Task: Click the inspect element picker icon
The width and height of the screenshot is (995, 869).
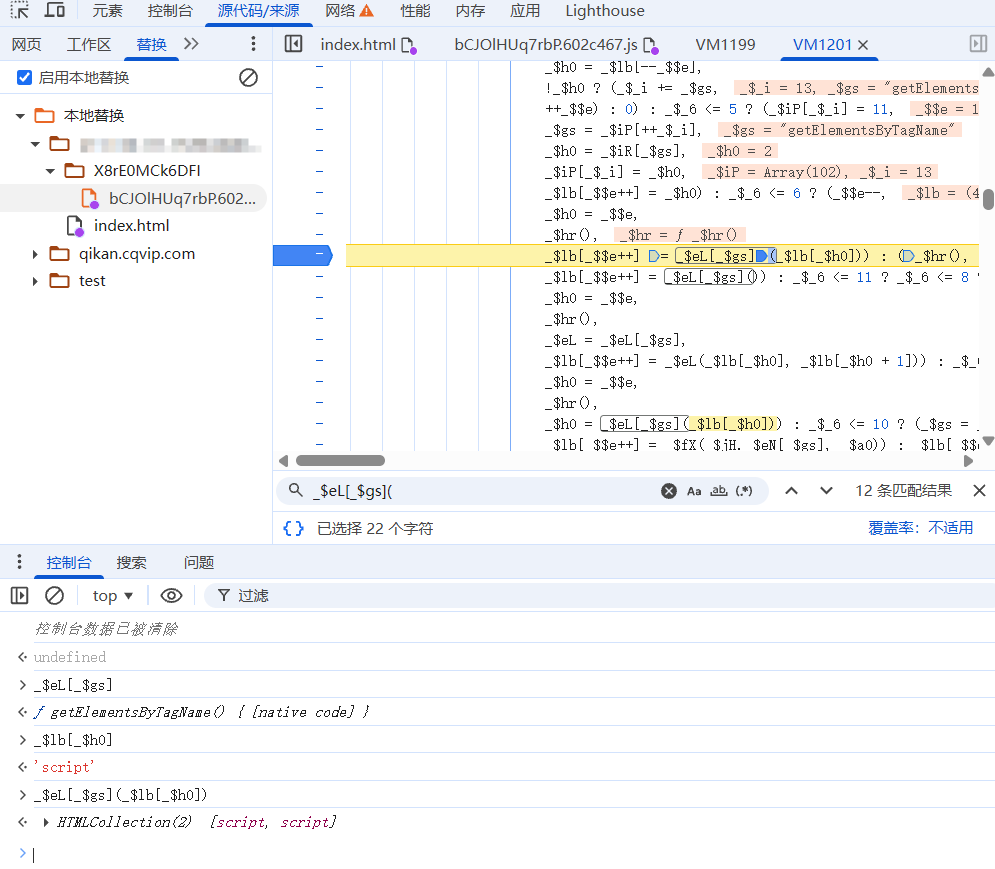Action: 20,11
